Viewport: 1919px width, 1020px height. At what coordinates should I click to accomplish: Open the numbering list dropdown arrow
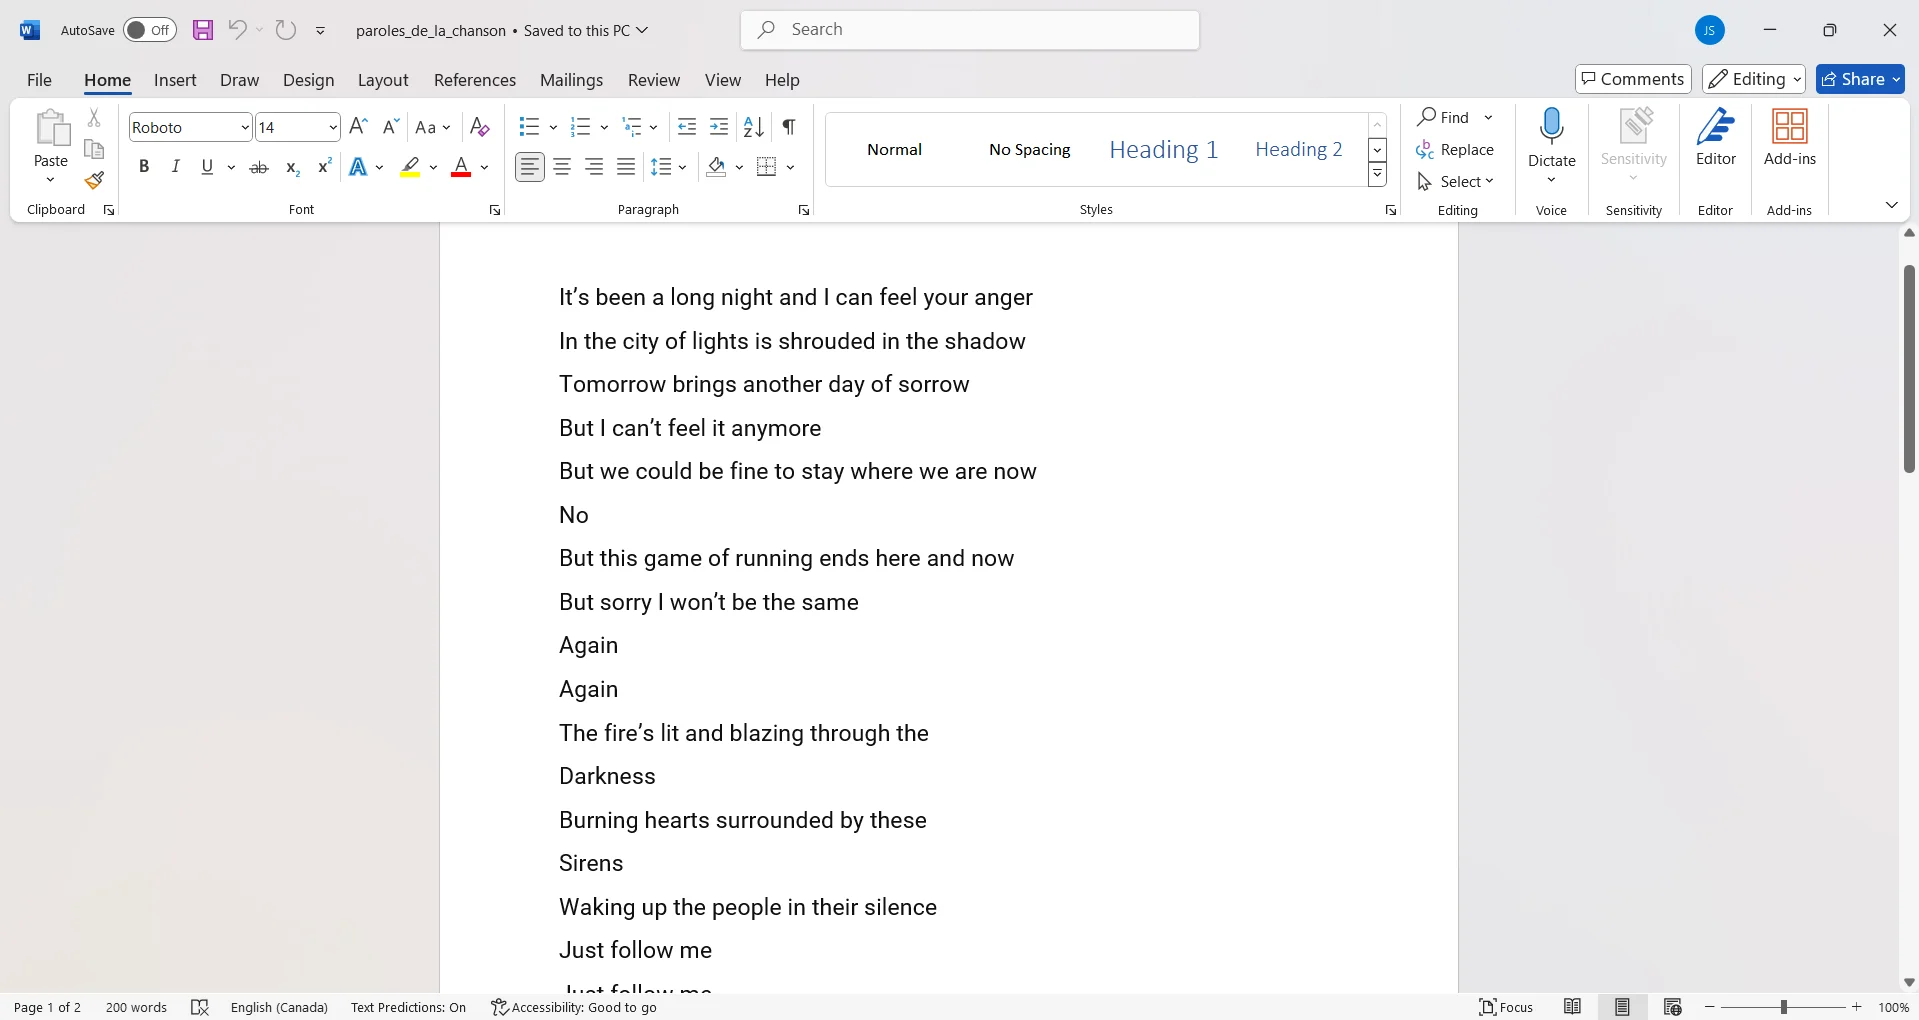[604, 127]
